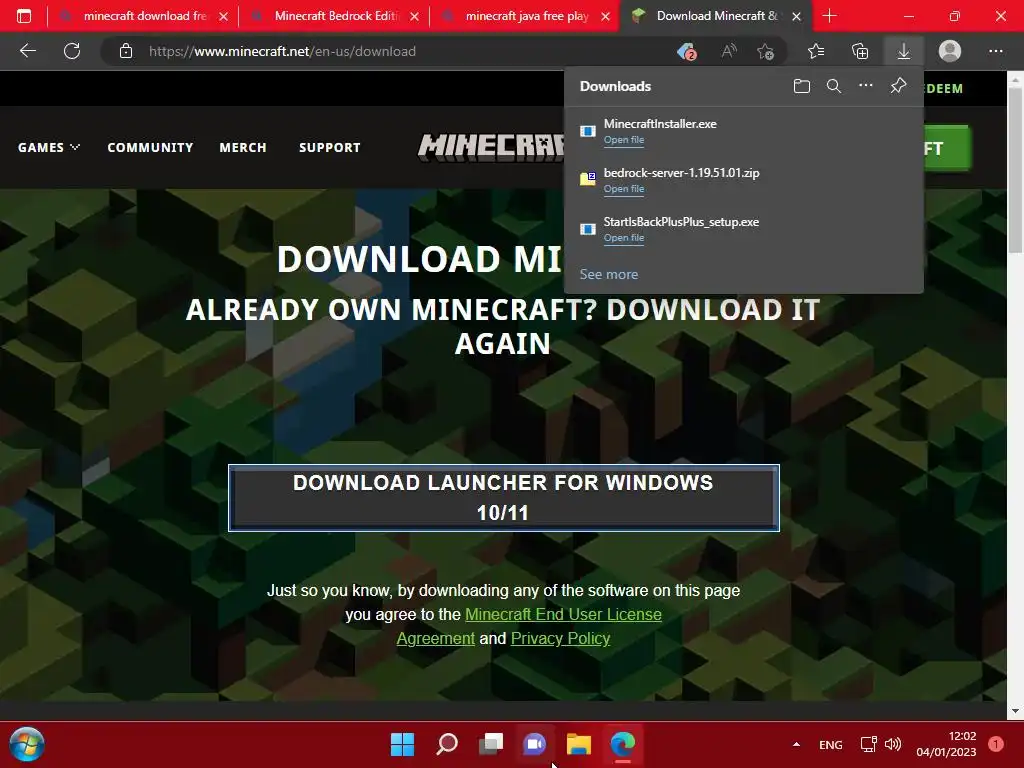Click Download Launcher for Windows 10/11
This screenshot has height=768, width=1024.
click(504, 498)
